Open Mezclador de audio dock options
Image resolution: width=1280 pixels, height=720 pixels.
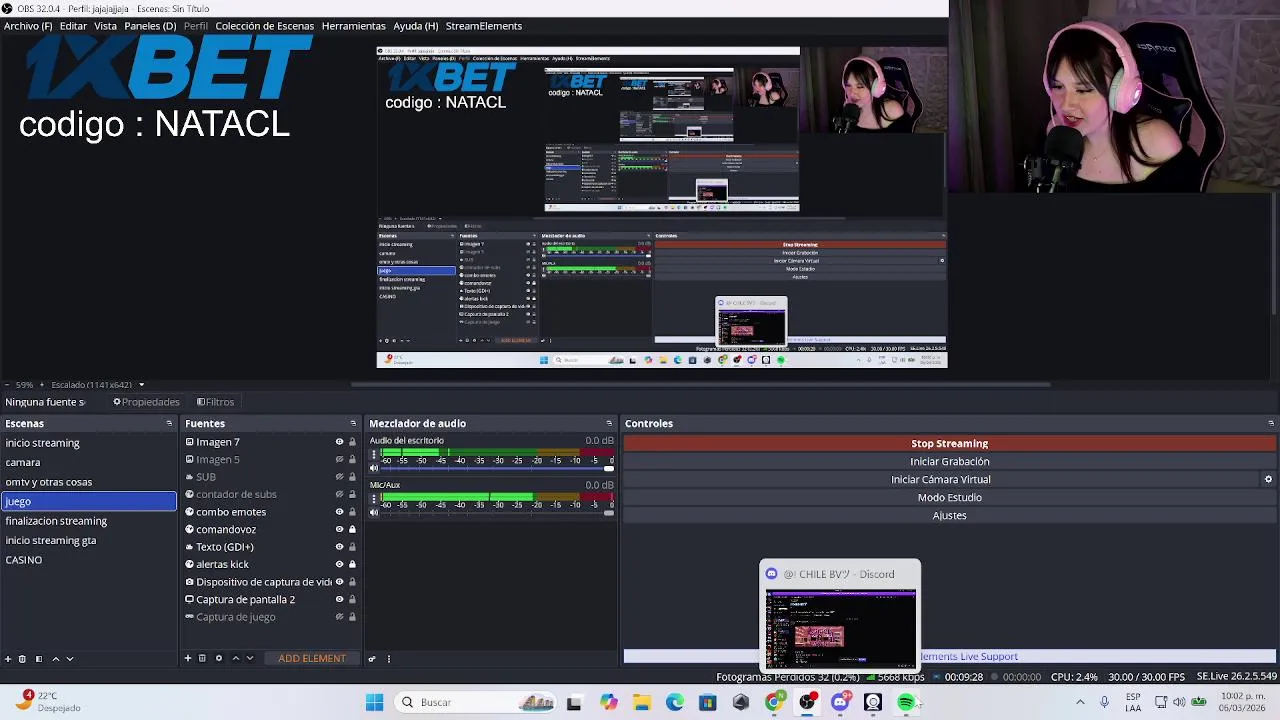(x=609, y=424)
